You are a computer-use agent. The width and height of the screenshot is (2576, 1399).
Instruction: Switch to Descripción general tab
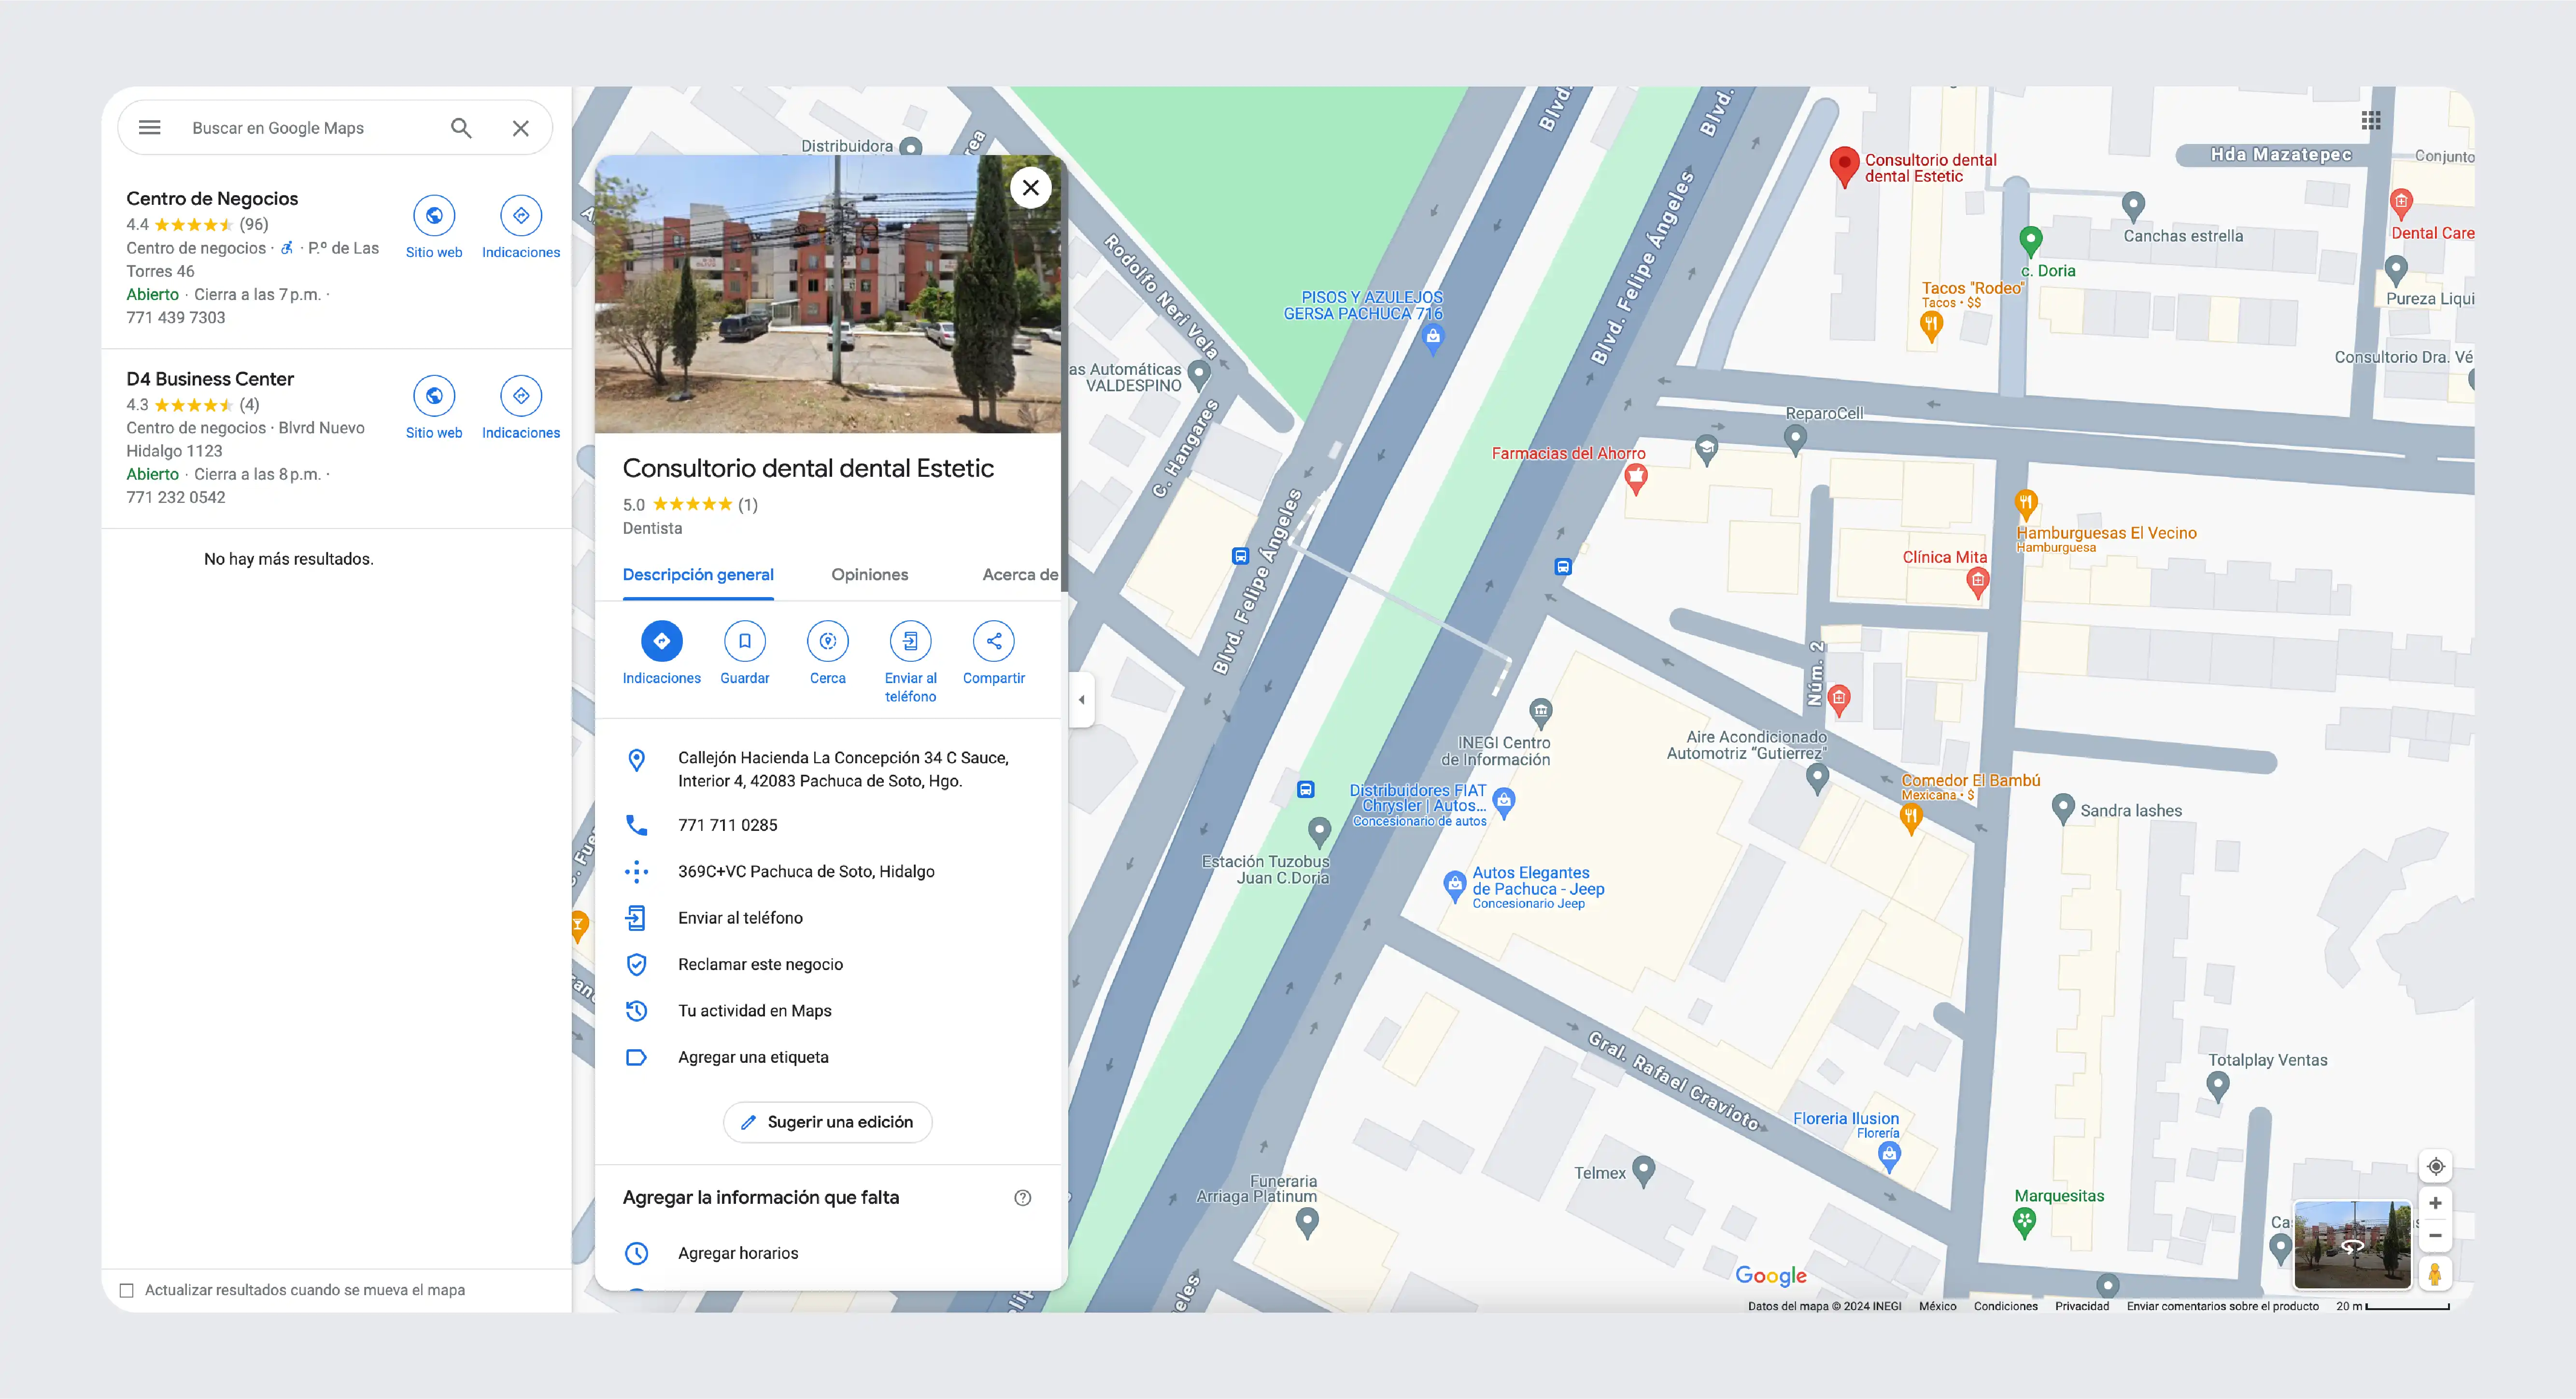(x=698, y=575)
